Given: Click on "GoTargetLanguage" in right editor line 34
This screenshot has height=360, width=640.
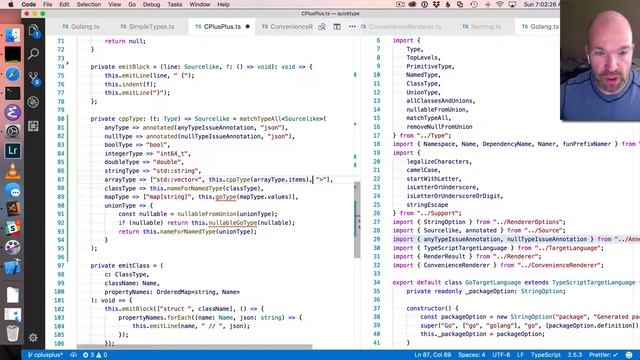Looking at the screenshot, I should (493, 282).
